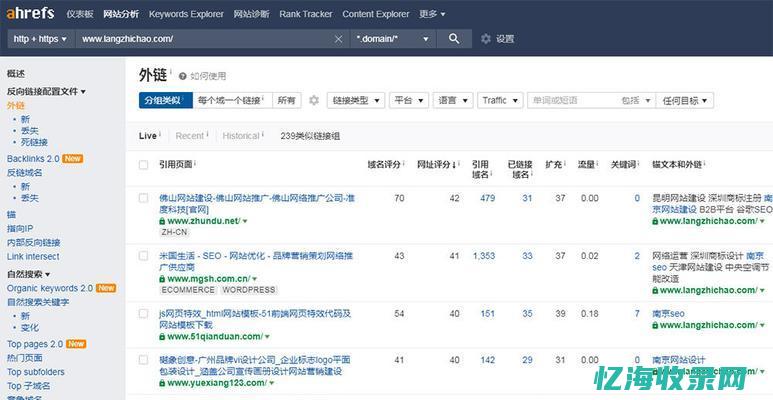Switch to the Recent index tab
The height and width of the screenshot is (400, 773).
[190, 136]
